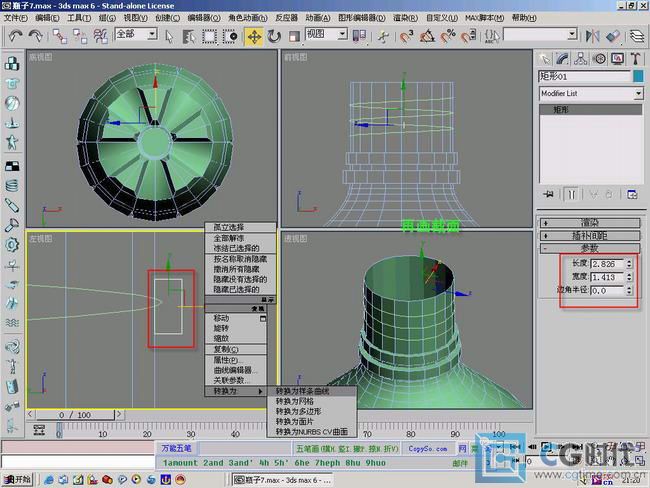This screenshot has height=488, width=650.
Task: Choose 转换为样条曲线 in the submenu
Action: coord(312,391)
